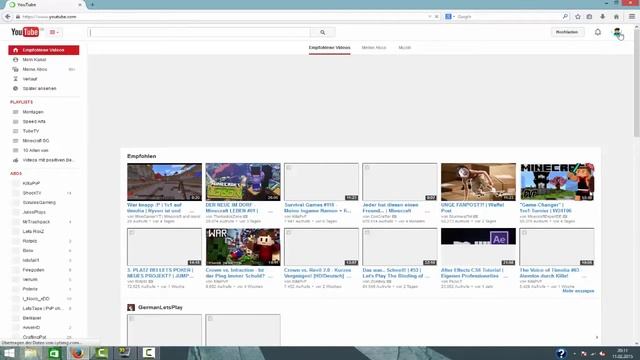Open the 'LetsTape | PvP' subscription

tap(44, 309)
